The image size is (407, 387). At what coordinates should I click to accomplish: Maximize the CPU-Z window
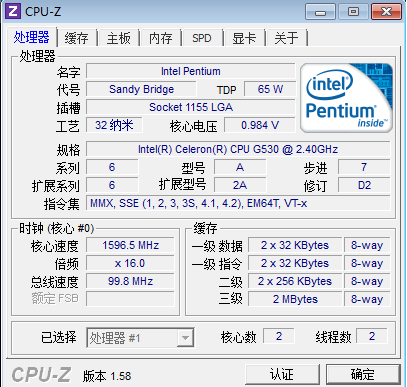(x=353, y=12)
